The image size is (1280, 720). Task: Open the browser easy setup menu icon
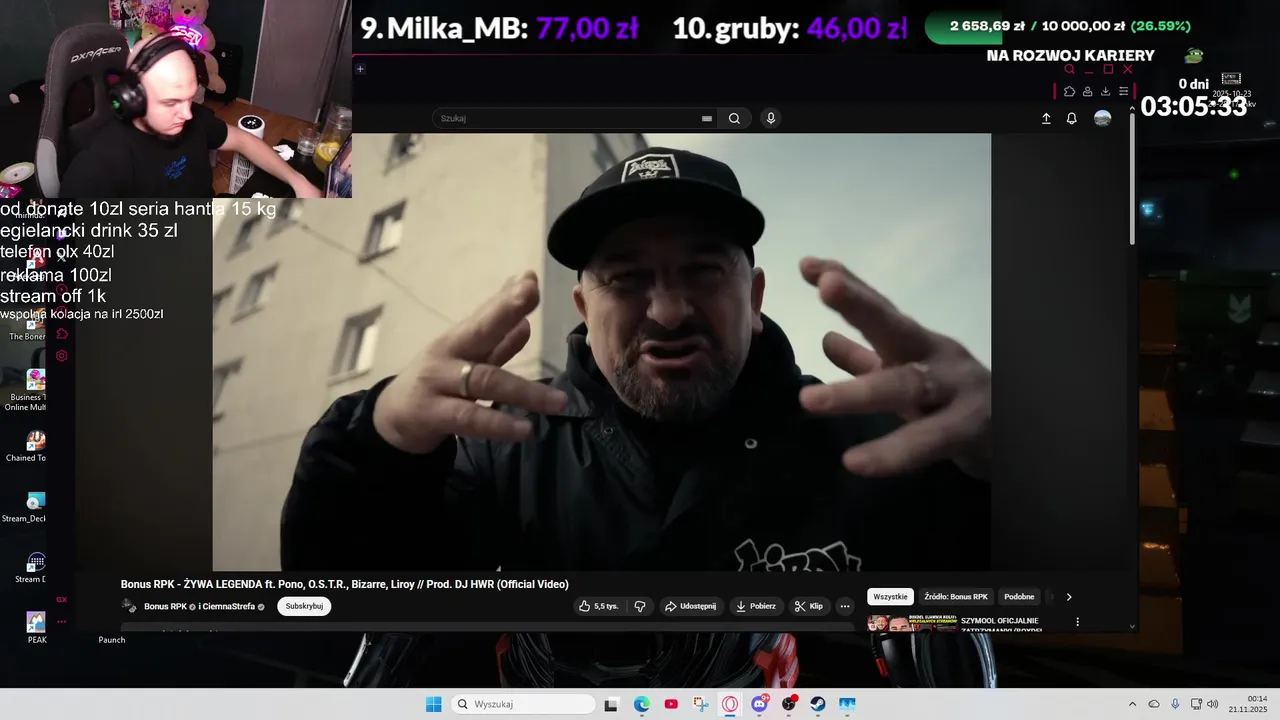(1123, 92)
